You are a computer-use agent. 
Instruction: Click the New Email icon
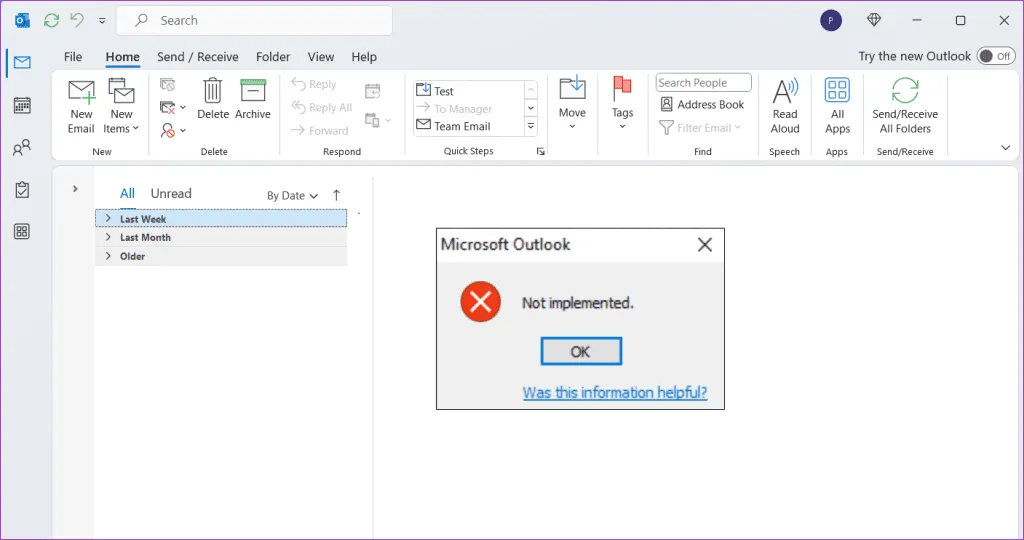click(81, 93)
